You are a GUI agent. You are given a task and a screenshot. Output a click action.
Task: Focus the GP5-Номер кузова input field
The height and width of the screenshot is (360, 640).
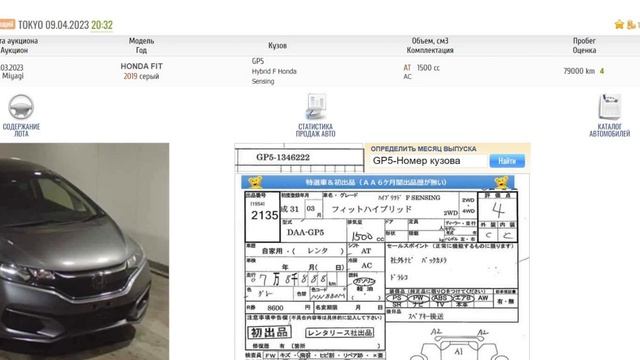tap(429, 161)
